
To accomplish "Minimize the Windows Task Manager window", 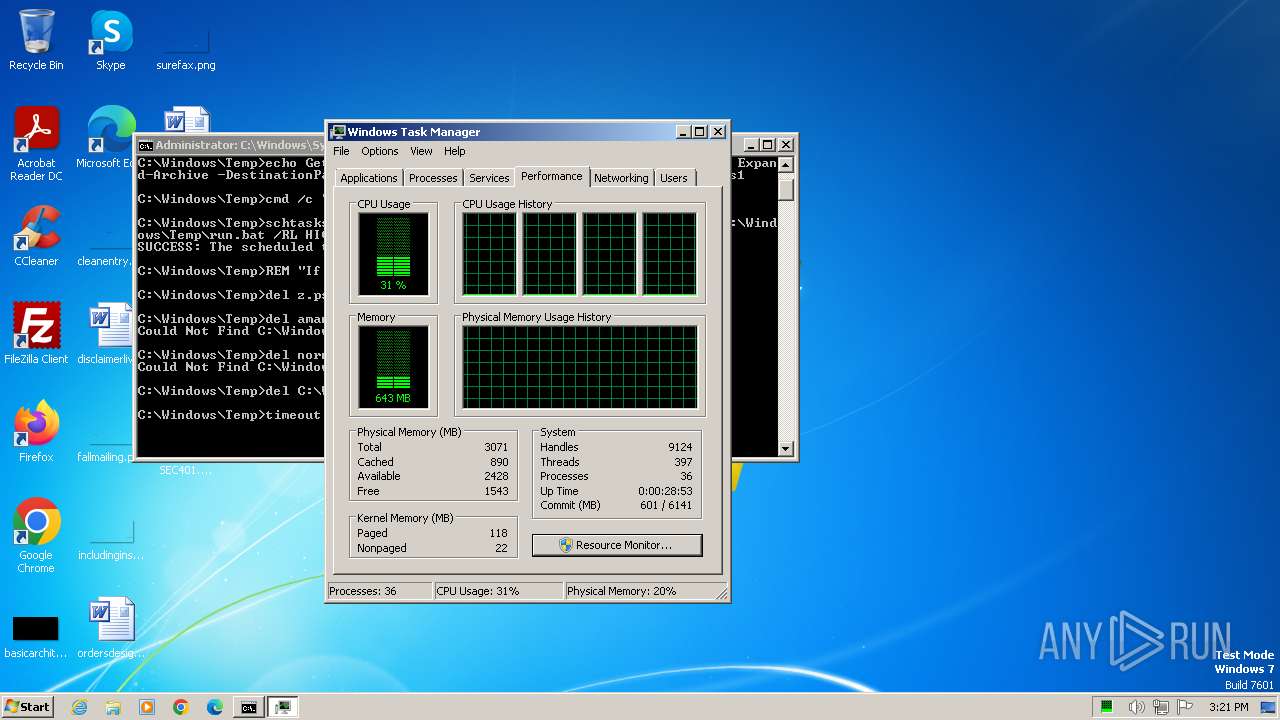I will point(683,132).
